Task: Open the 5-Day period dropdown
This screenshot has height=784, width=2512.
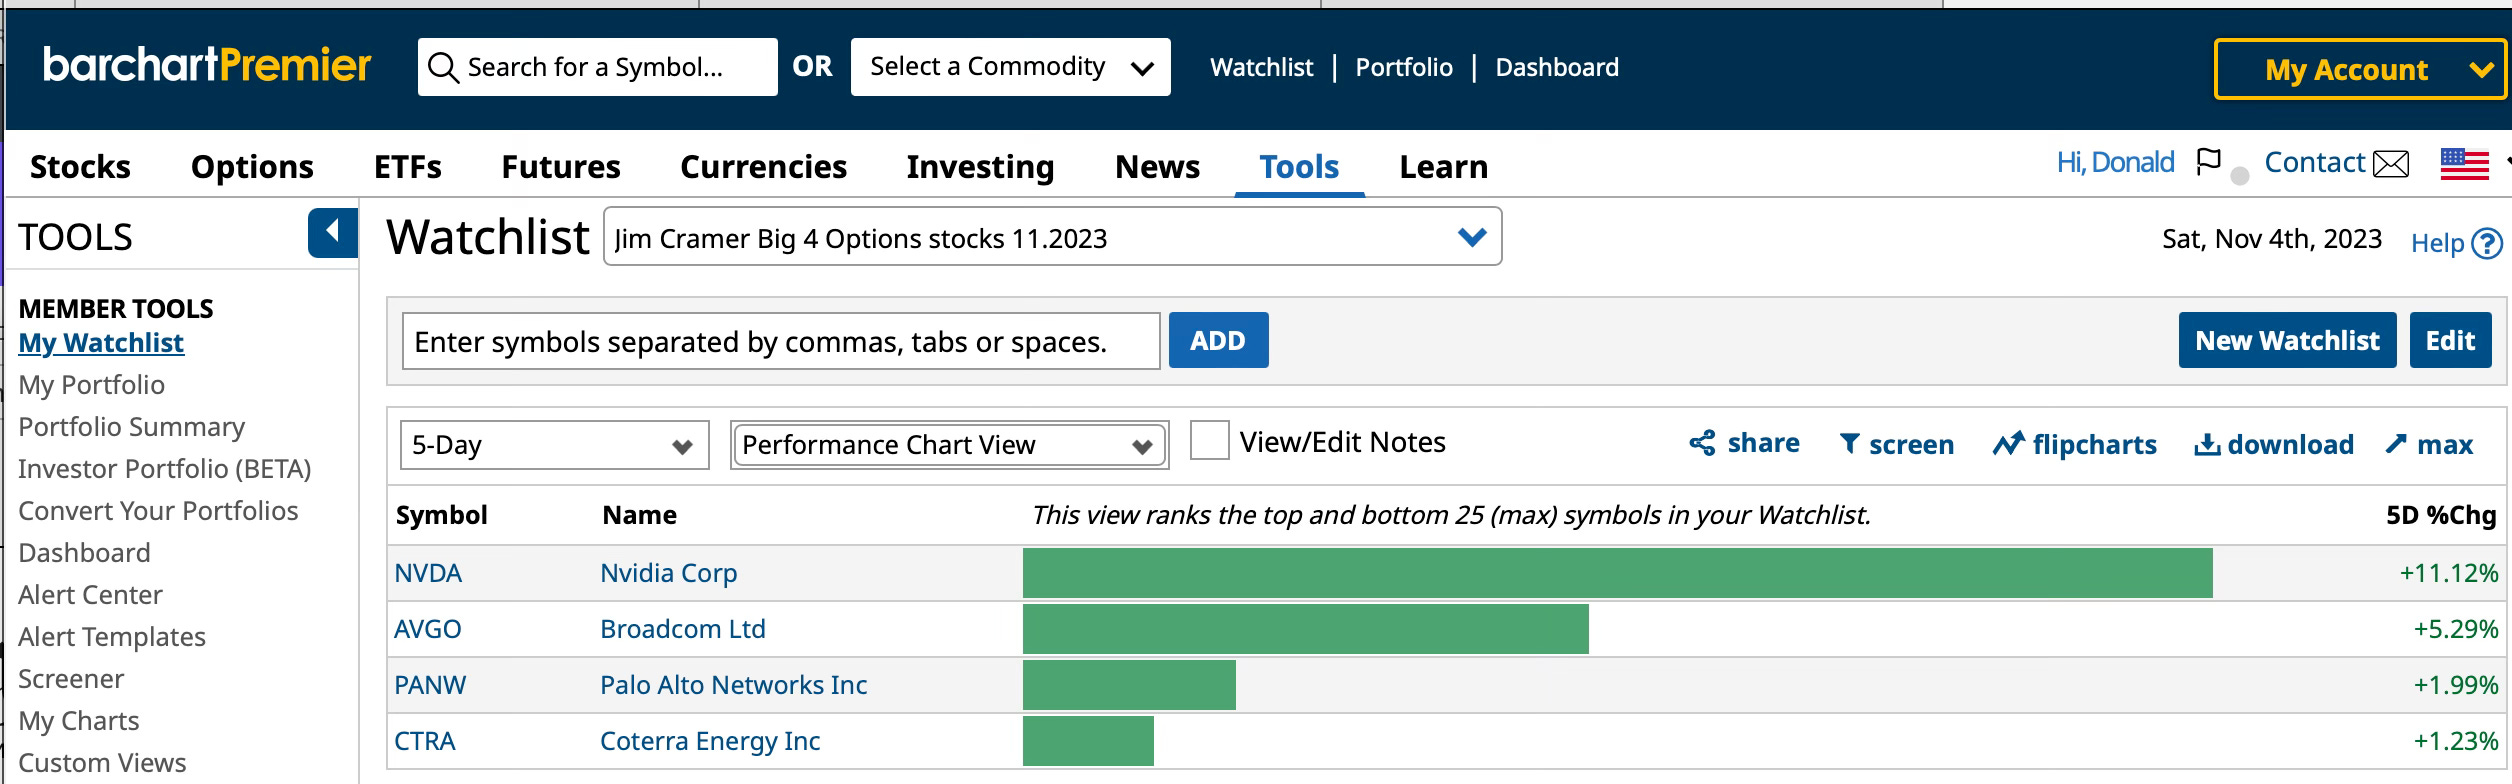Action: (x=554, y=445)
